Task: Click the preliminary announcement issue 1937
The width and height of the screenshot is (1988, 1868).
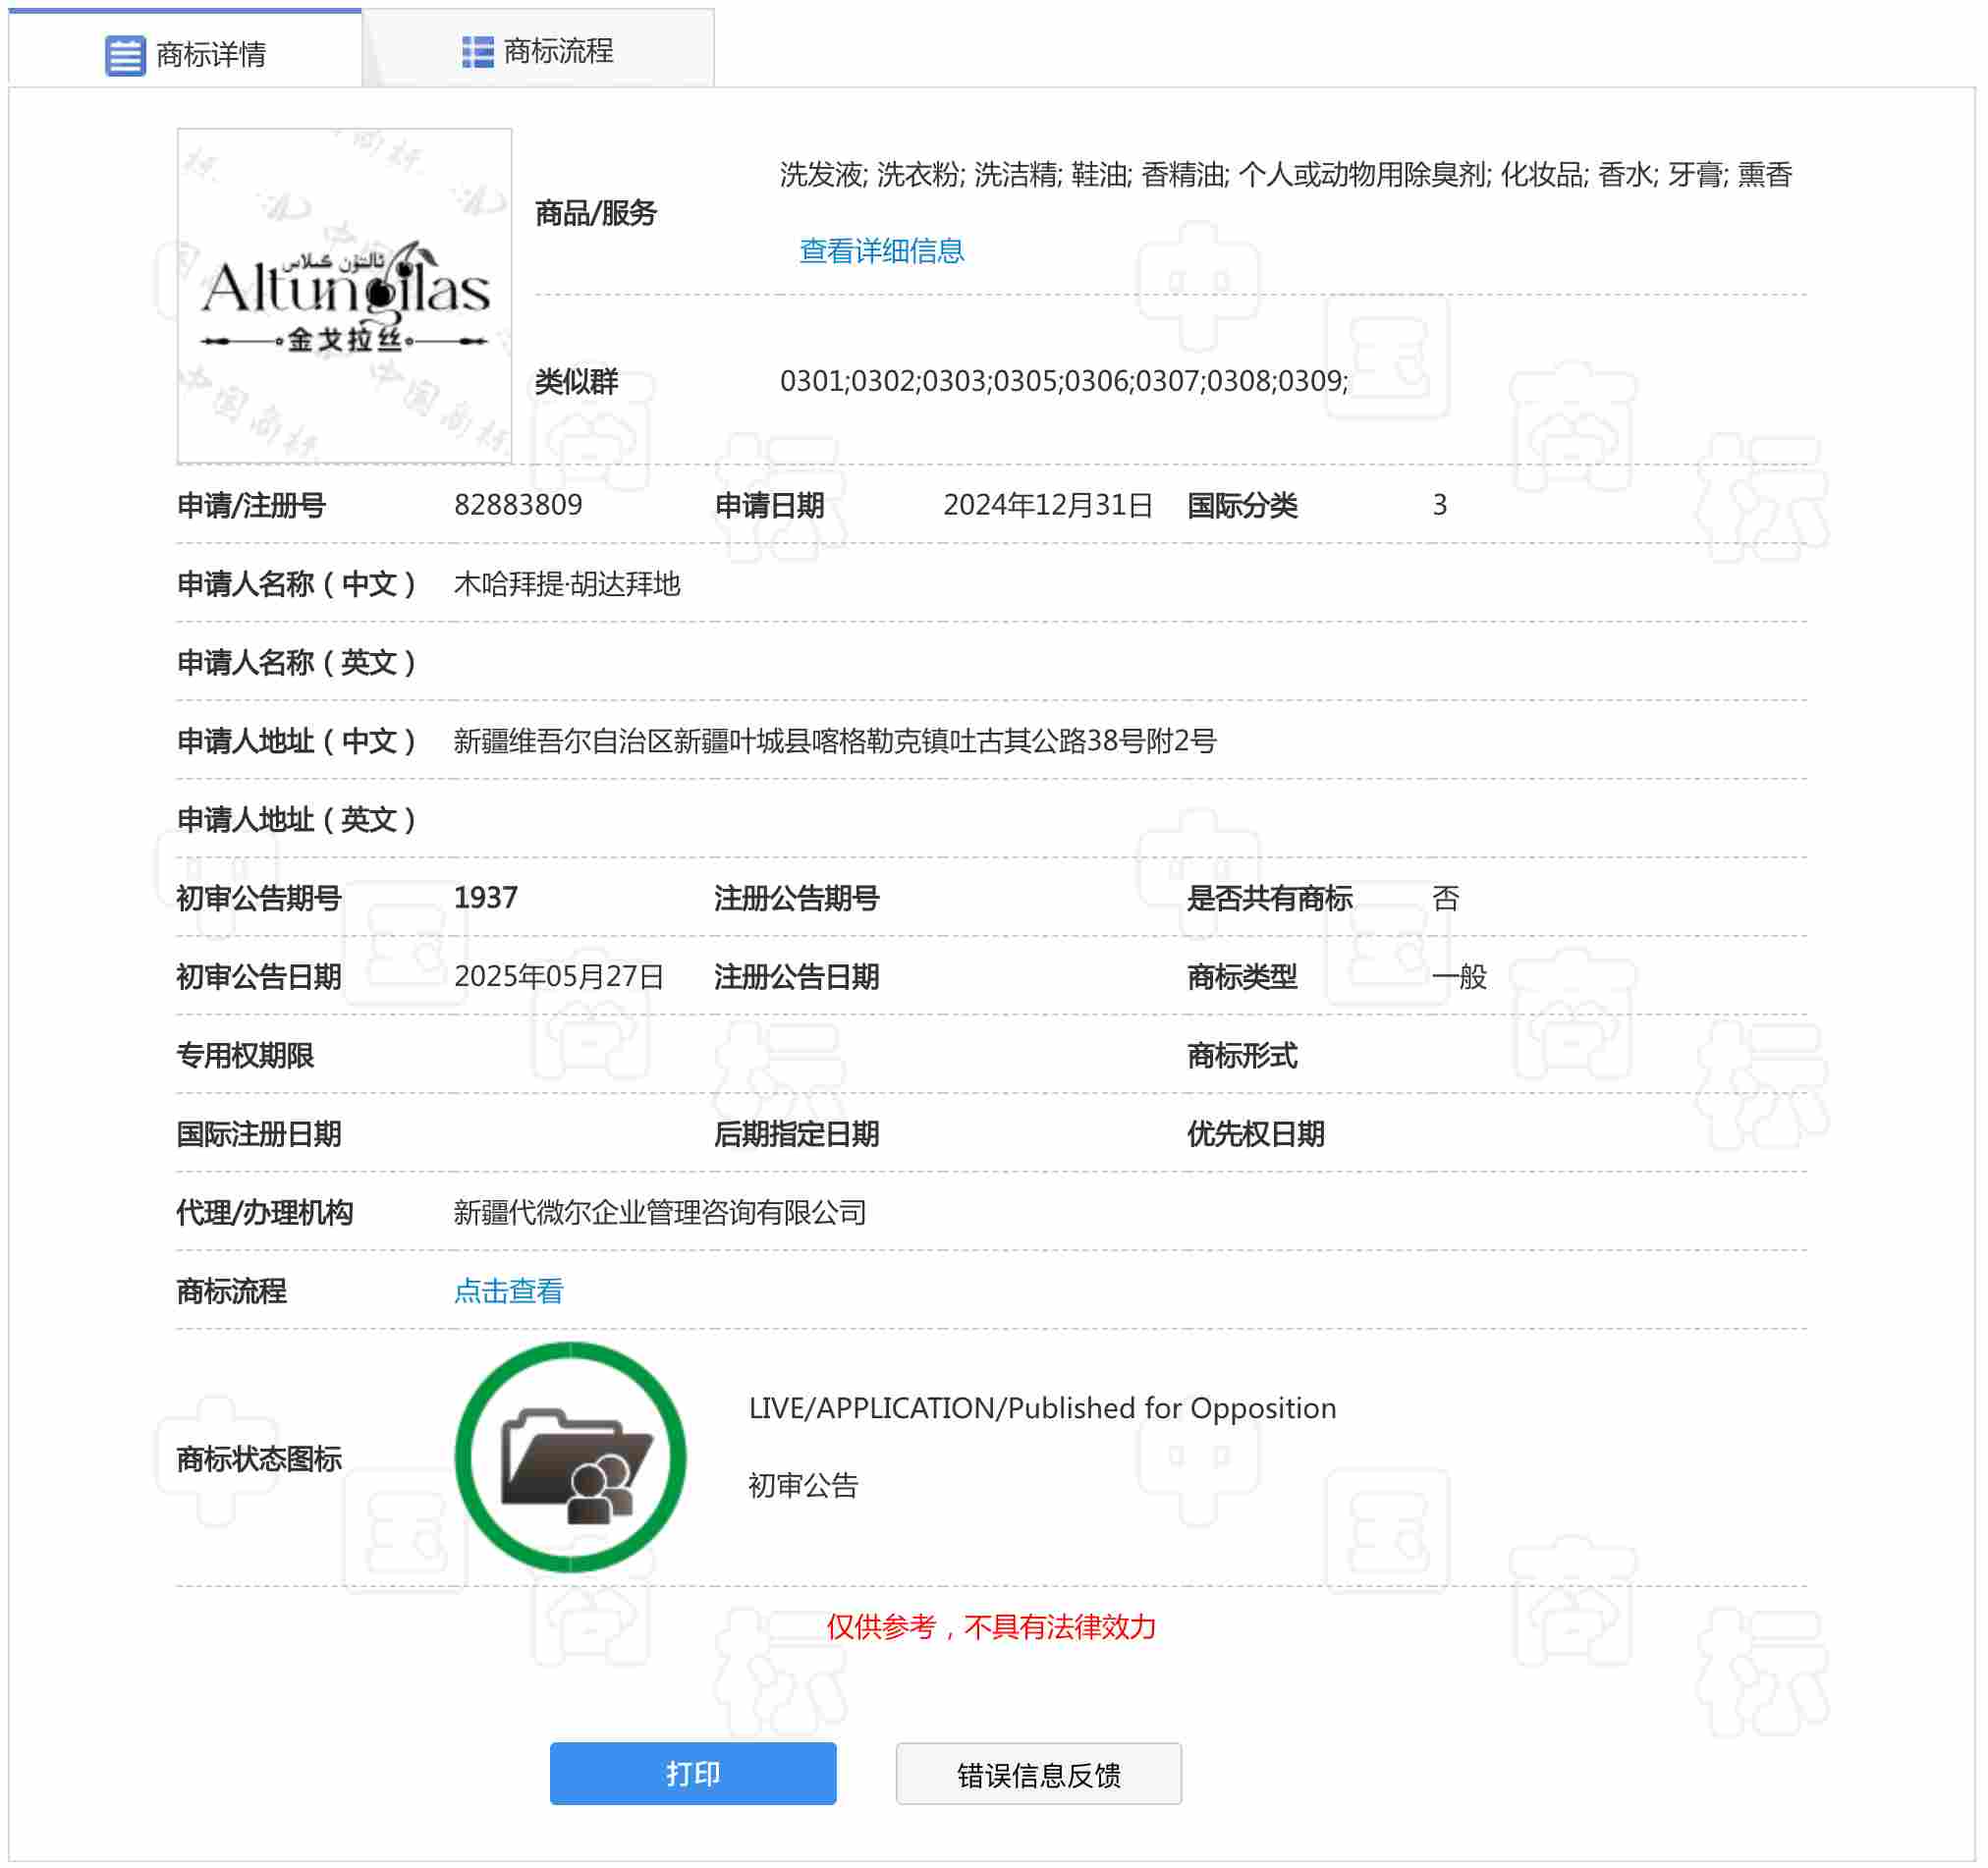Action: click(486, 898)
